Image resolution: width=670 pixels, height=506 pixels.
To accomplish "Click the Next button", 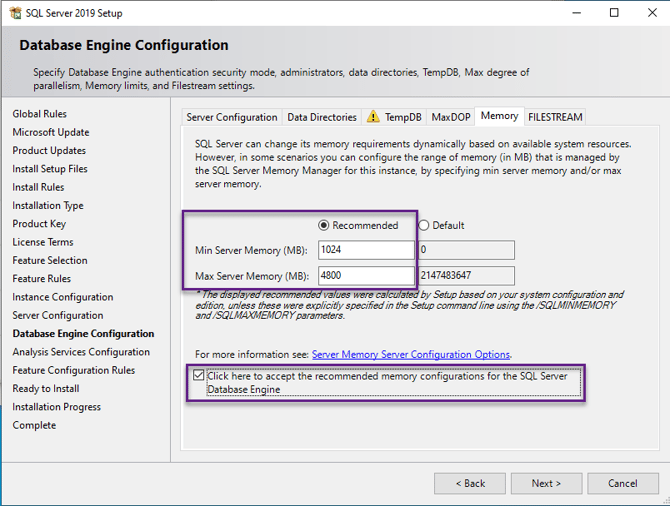I will 546,483.
